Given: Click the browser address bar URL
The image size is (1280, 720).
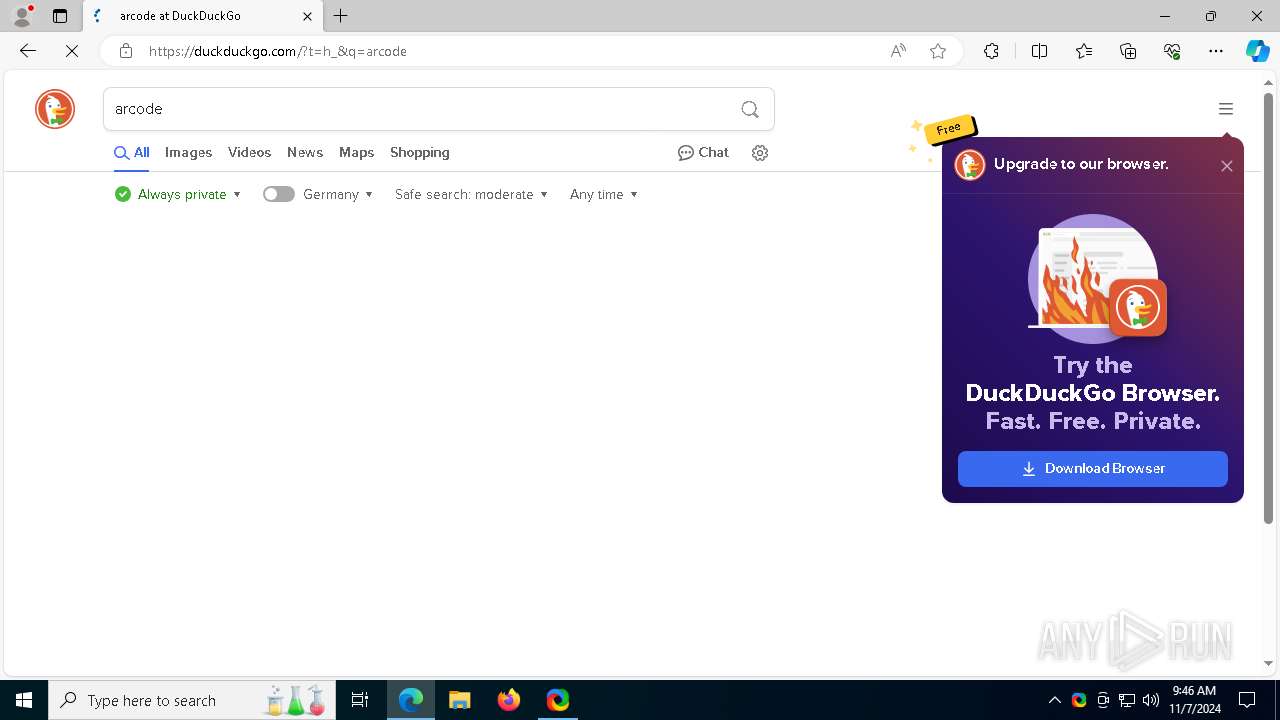Looking at the screenshot, I should pos(278,51).
